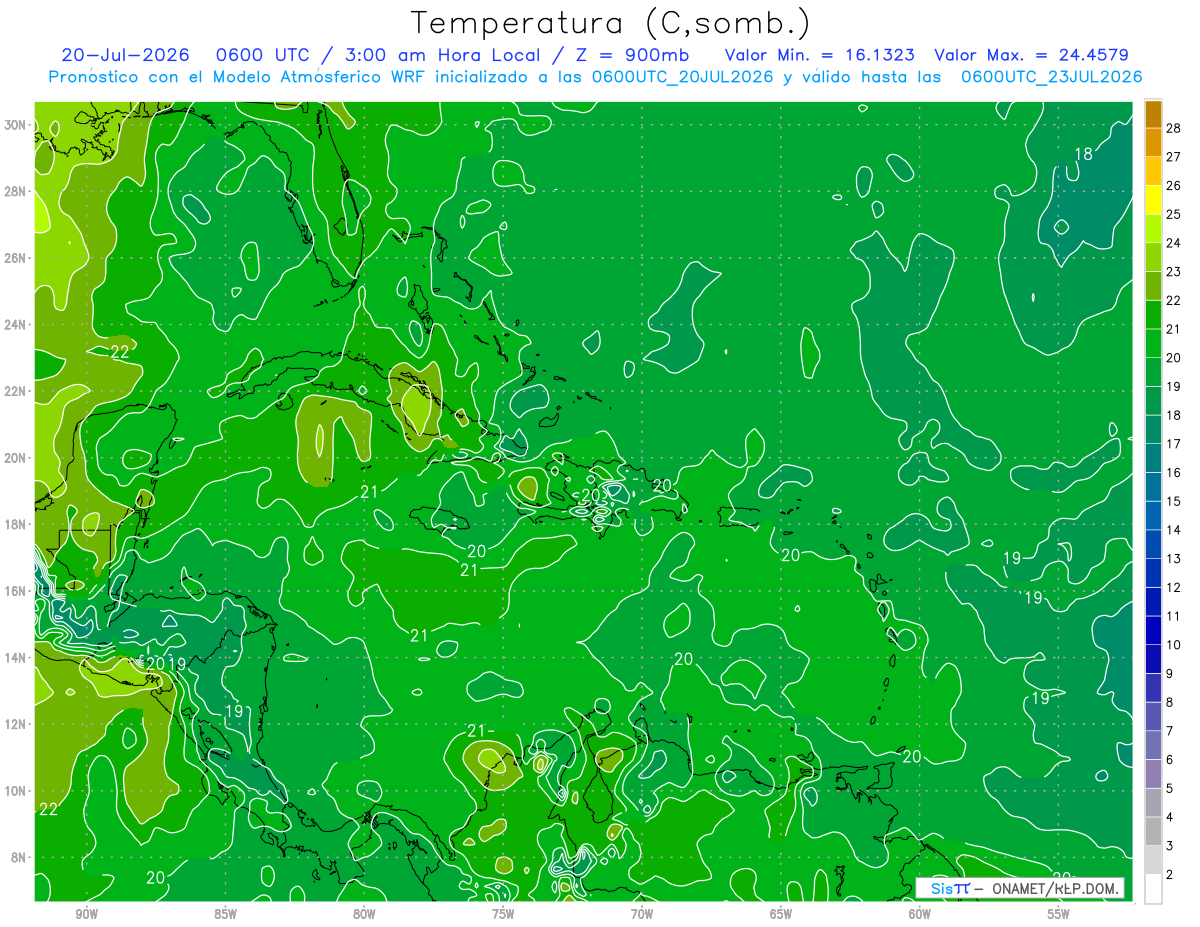Click the '90W' longitude axis label
The image size is (1200, 927).
[x=86, y=913]
